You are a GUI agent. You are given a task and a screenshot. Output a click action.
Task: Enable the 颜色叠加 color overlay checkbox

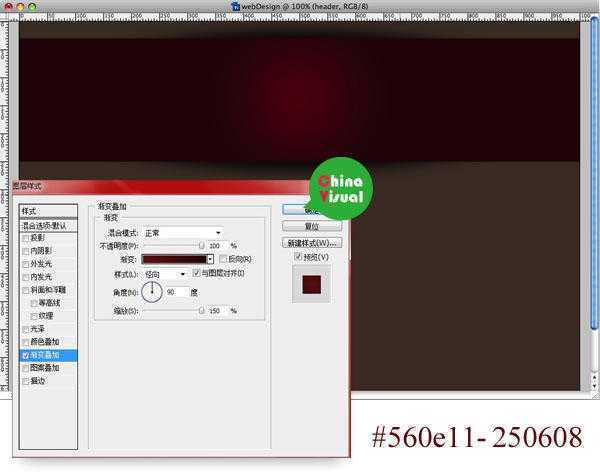pyautogui.click(x=26, y=342)
